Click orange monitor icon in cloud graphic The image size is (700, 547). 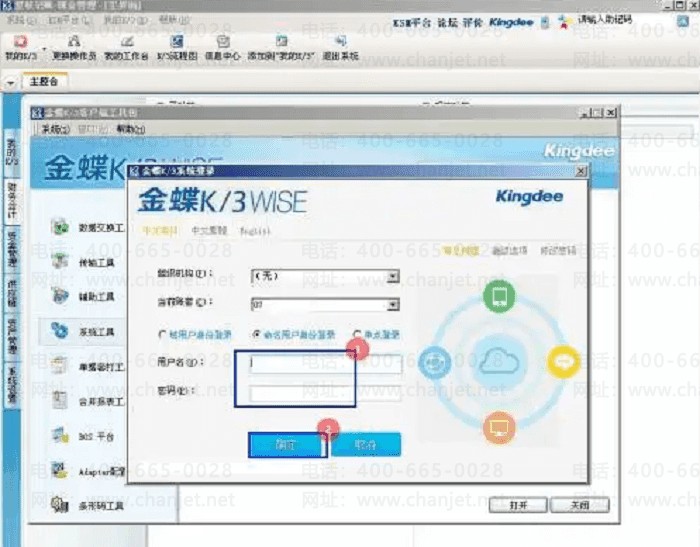499,428
